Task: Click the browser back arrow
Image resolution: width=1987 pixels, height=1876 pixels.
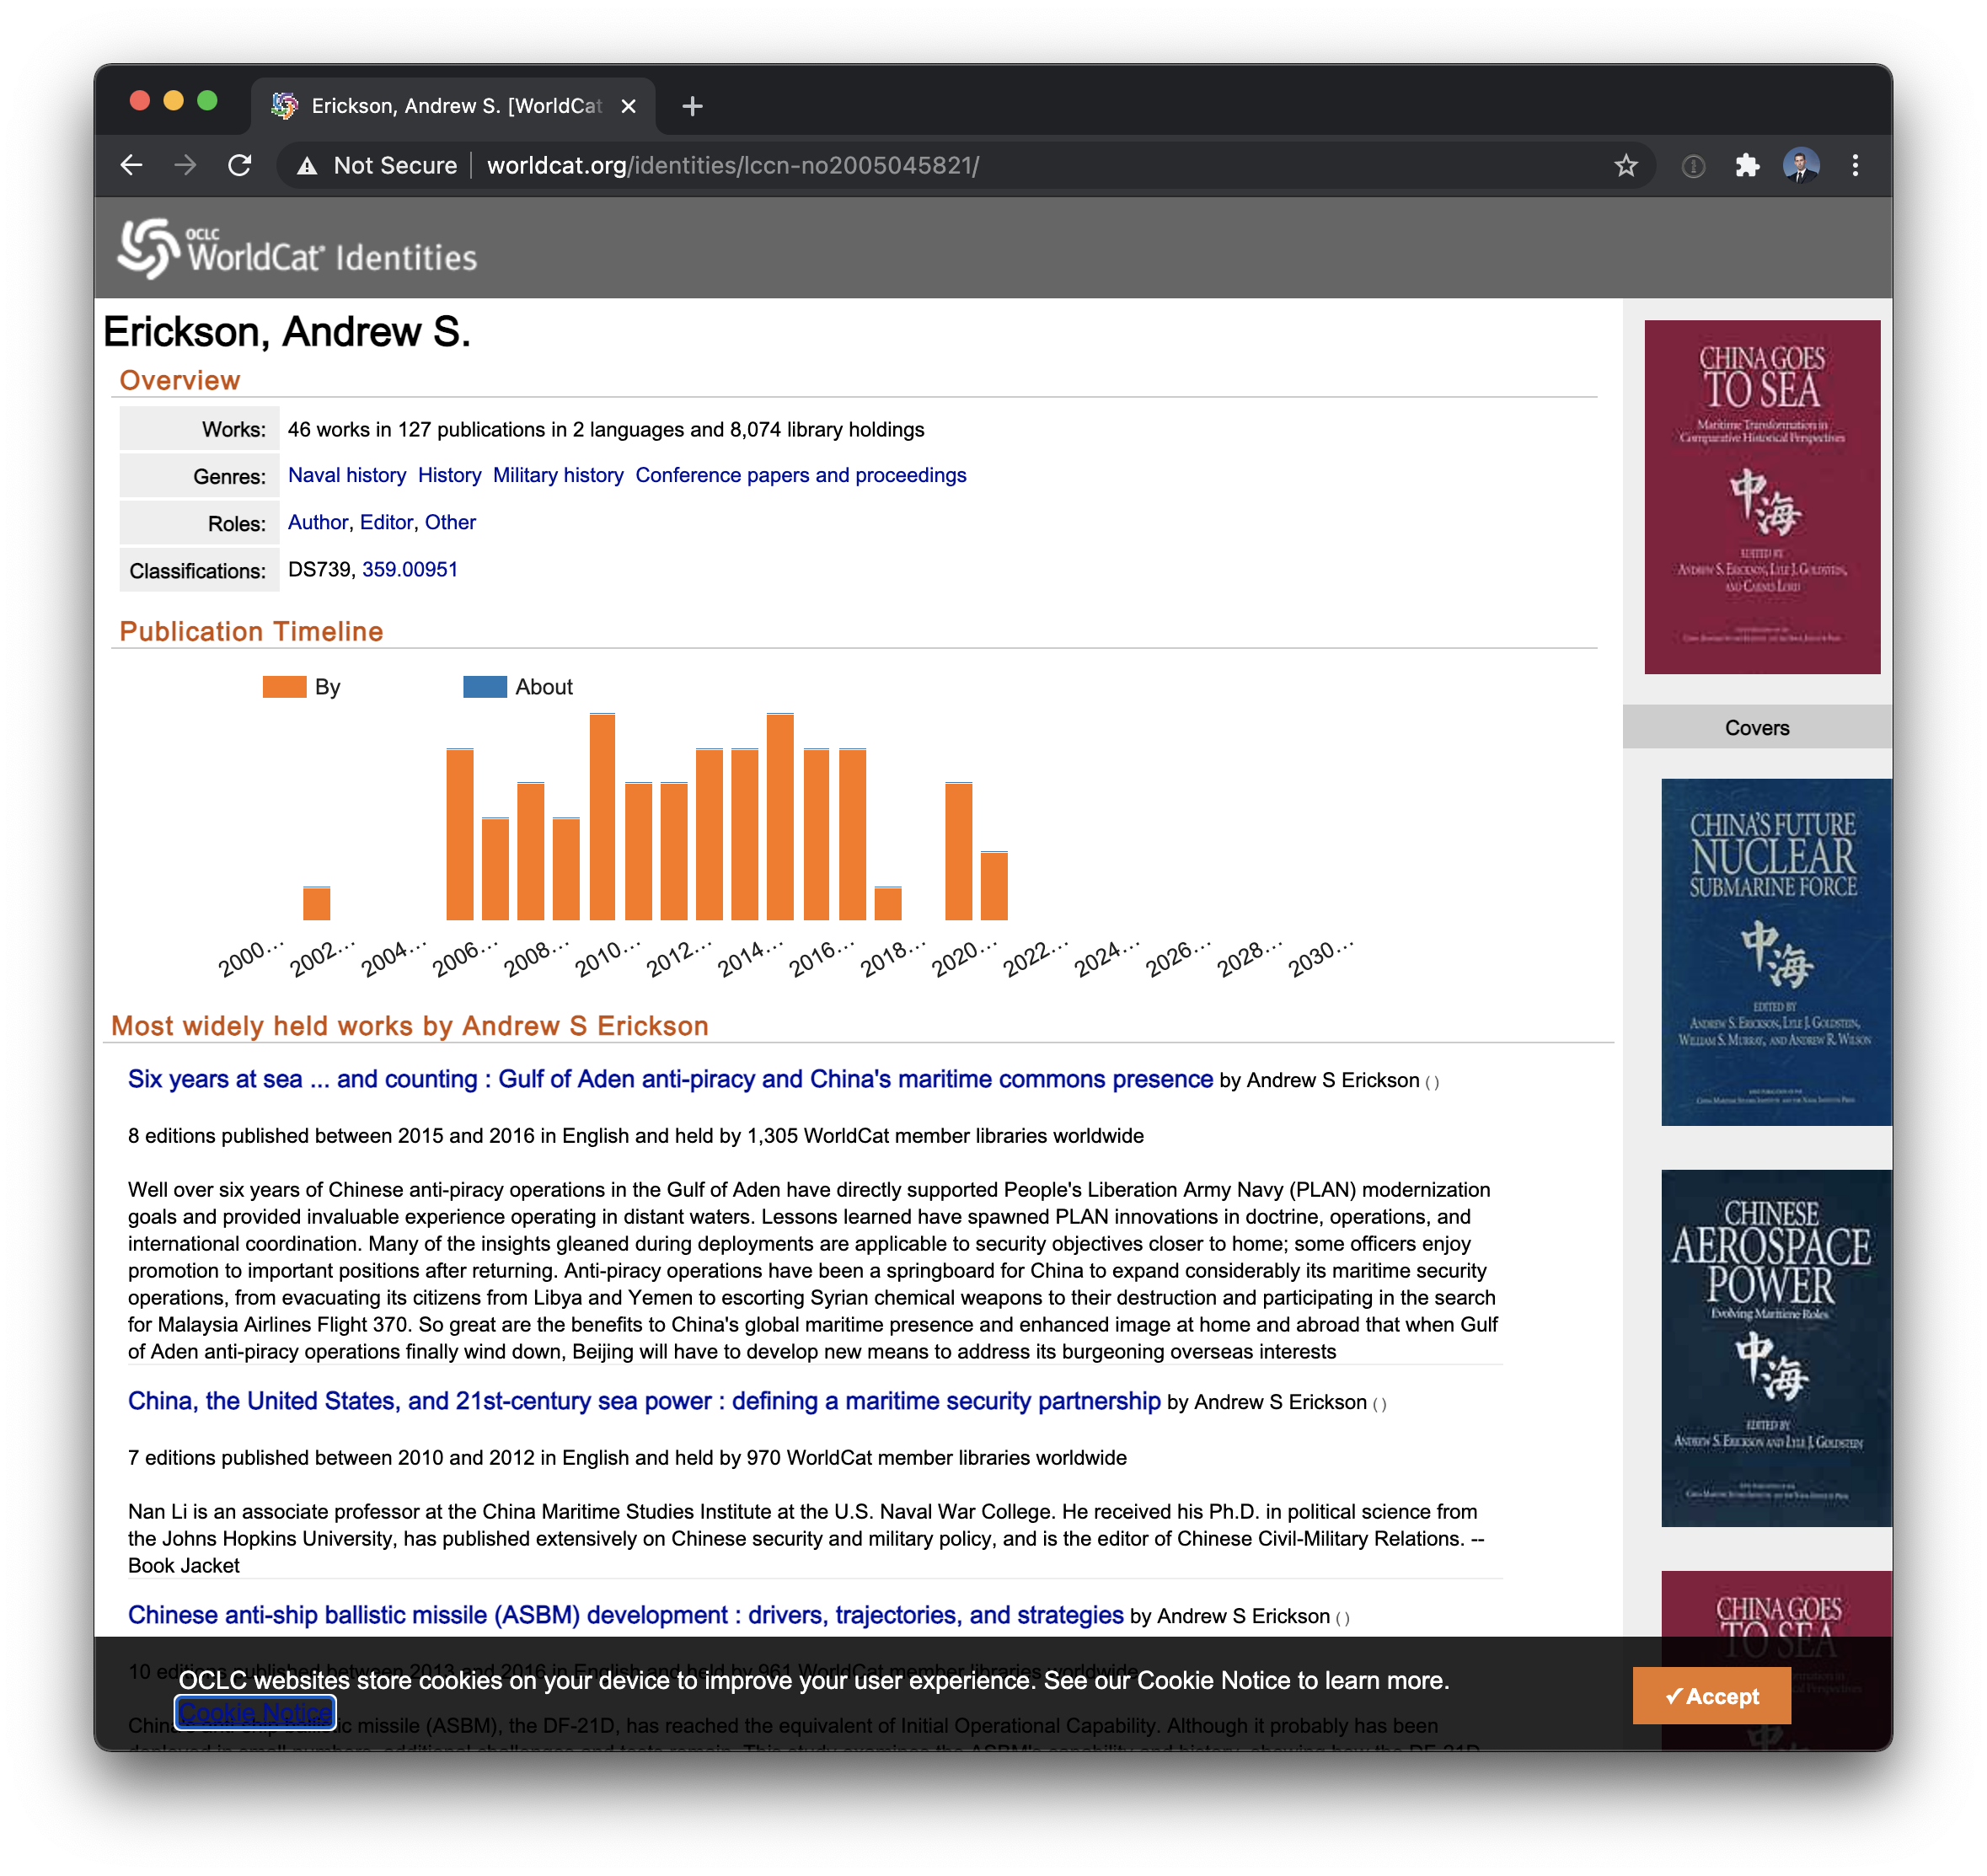Action: 131,165
